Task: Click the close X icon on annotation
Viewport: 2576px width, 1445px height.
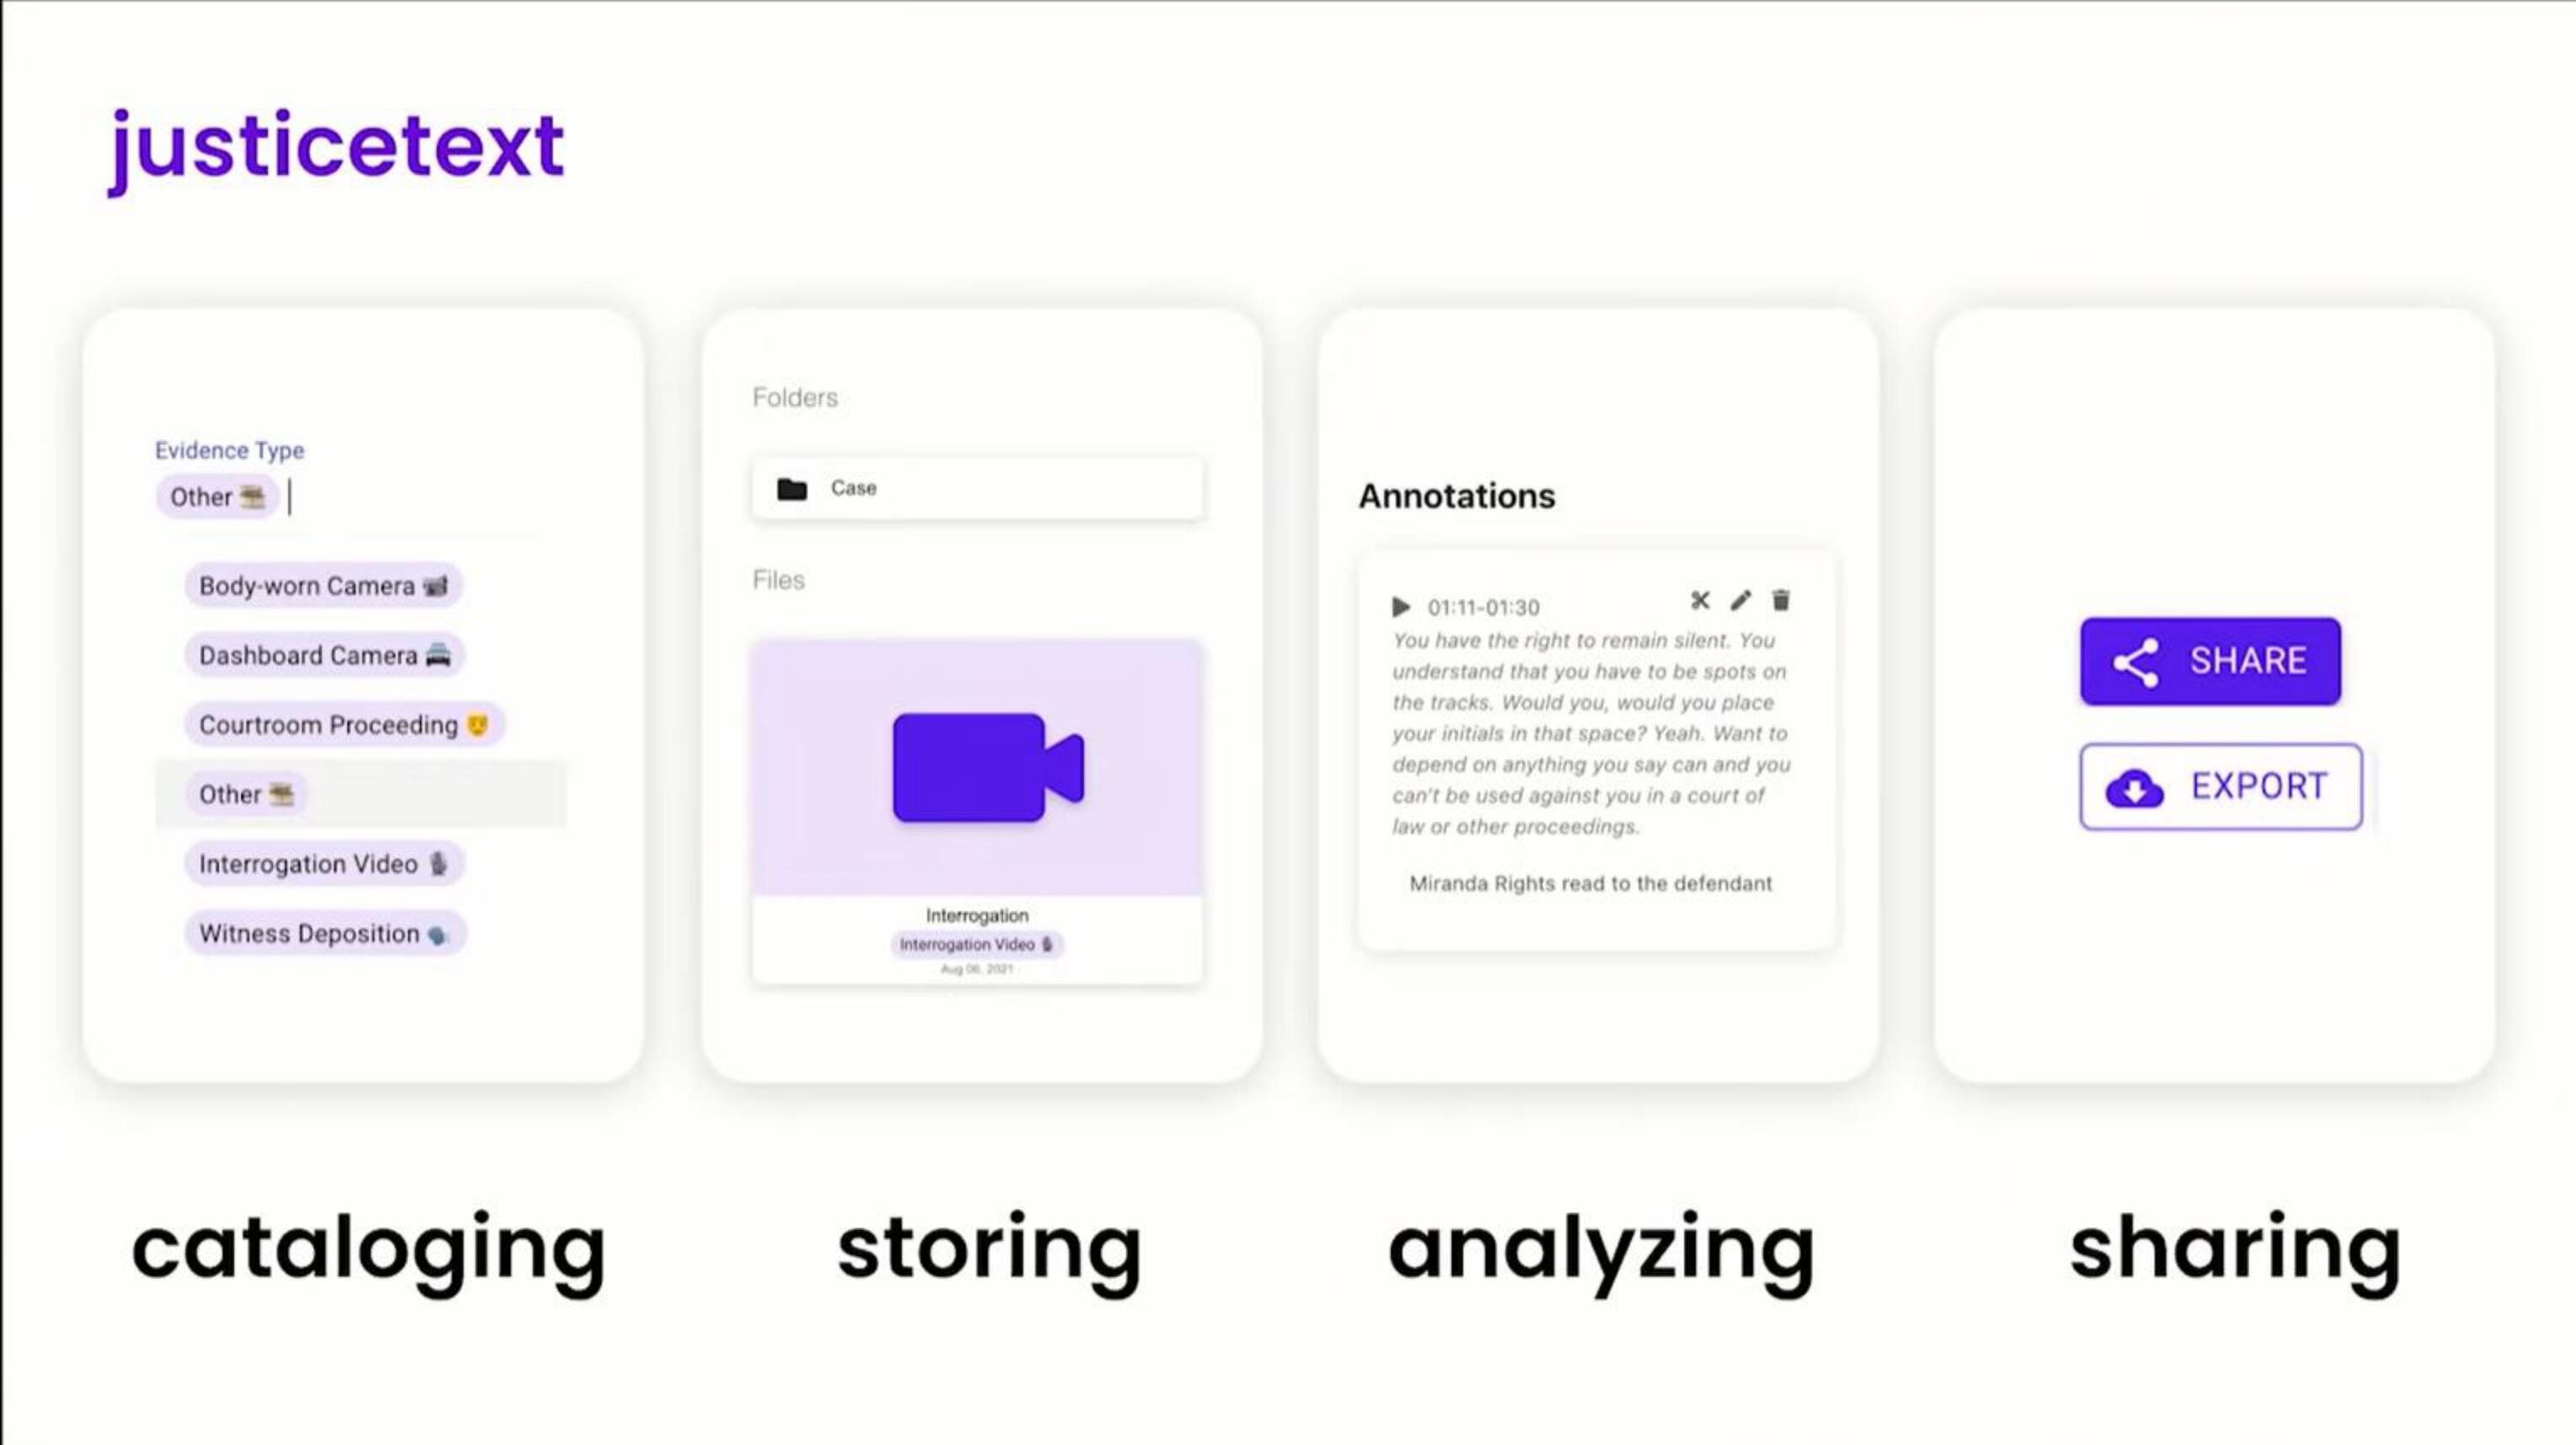Action: coord(1700,601)
